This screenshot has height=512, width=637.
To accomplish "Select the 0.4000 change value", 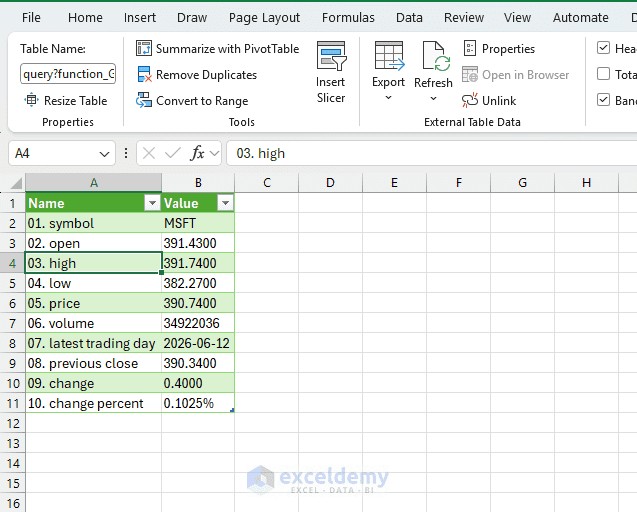I will pyautogui.click(x=198, y=383).
